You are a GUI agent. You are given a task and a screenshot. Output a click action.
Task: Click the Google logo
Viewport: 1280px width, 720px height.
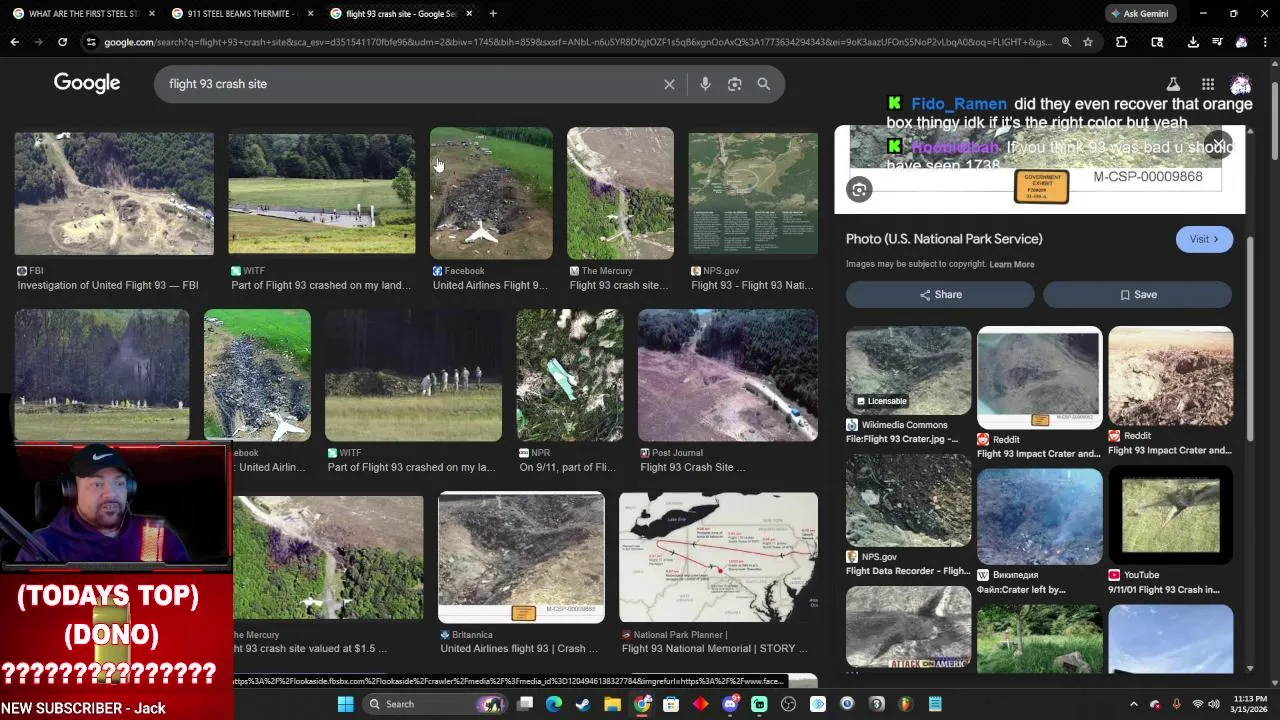(87, 83)
